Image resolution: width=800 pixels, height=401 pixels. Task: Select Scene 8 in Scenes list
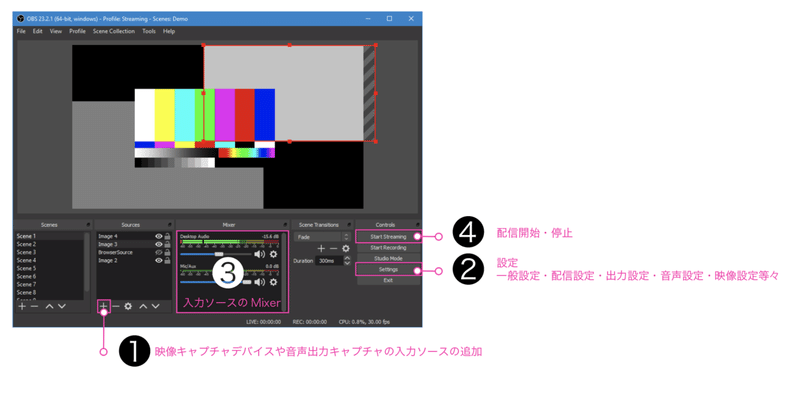click(49, 292)
